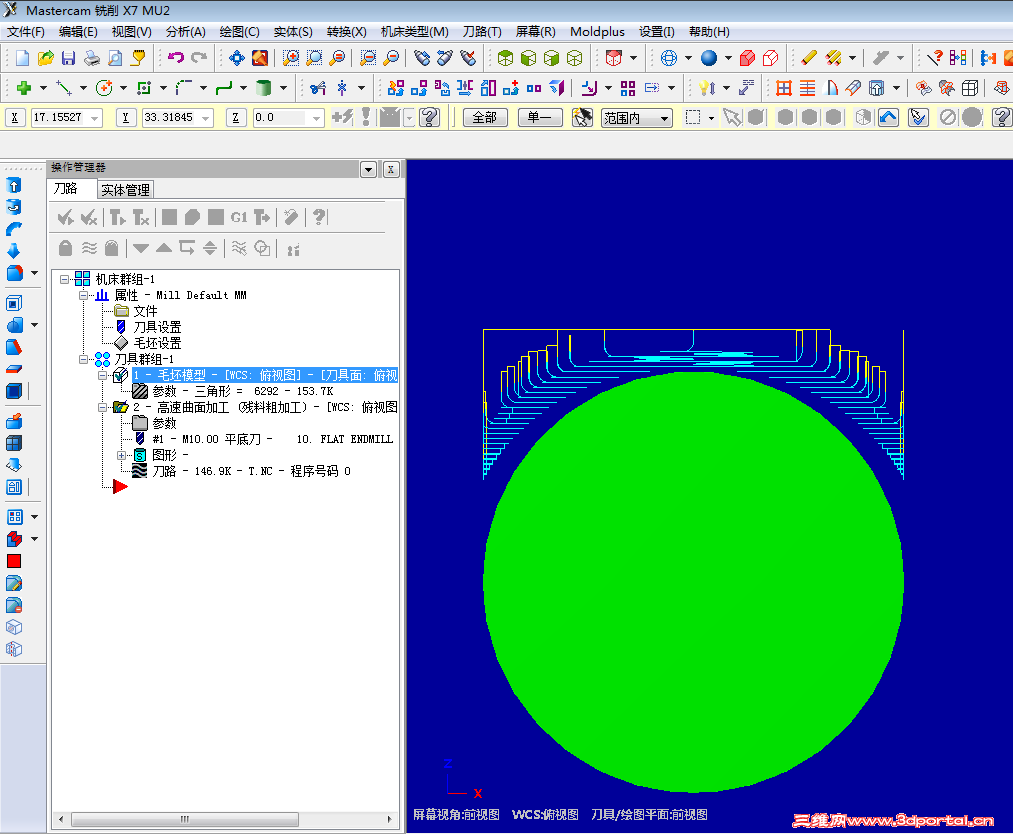Click the green cylinder primitive icon
This screenshot has width=1013, height=834.
click(263, 88)
